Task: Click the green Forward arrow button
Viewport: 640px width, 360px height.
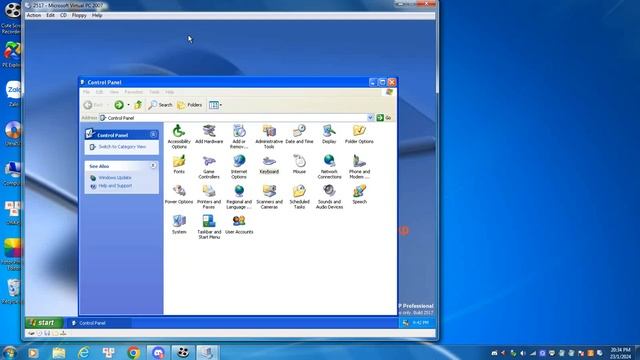Action: pos(119,105)
